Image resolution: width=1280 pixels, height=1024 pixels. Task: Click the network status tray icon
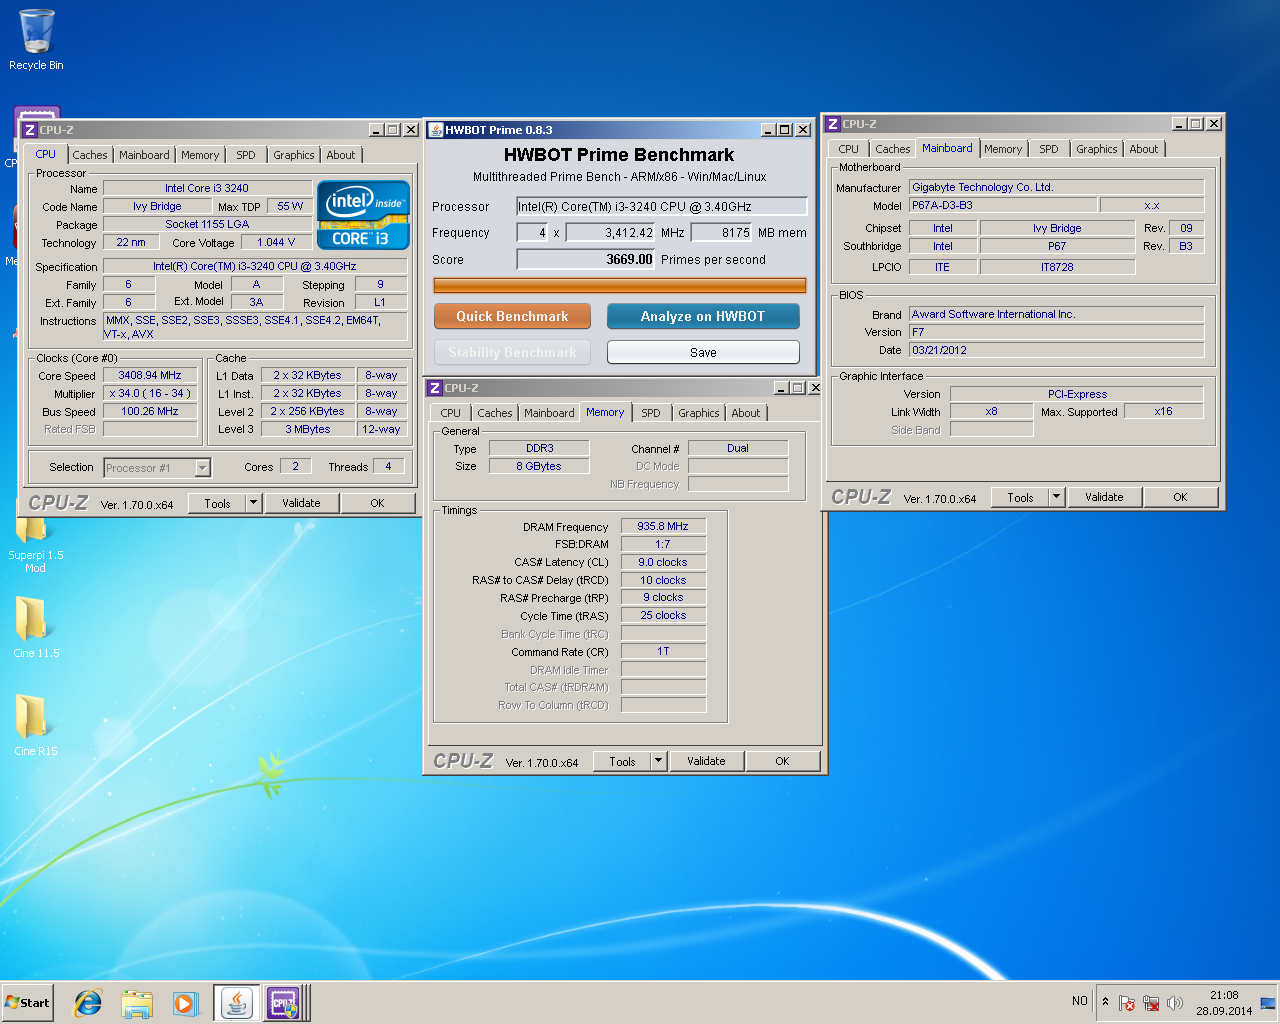(x=1151, y=1002)
